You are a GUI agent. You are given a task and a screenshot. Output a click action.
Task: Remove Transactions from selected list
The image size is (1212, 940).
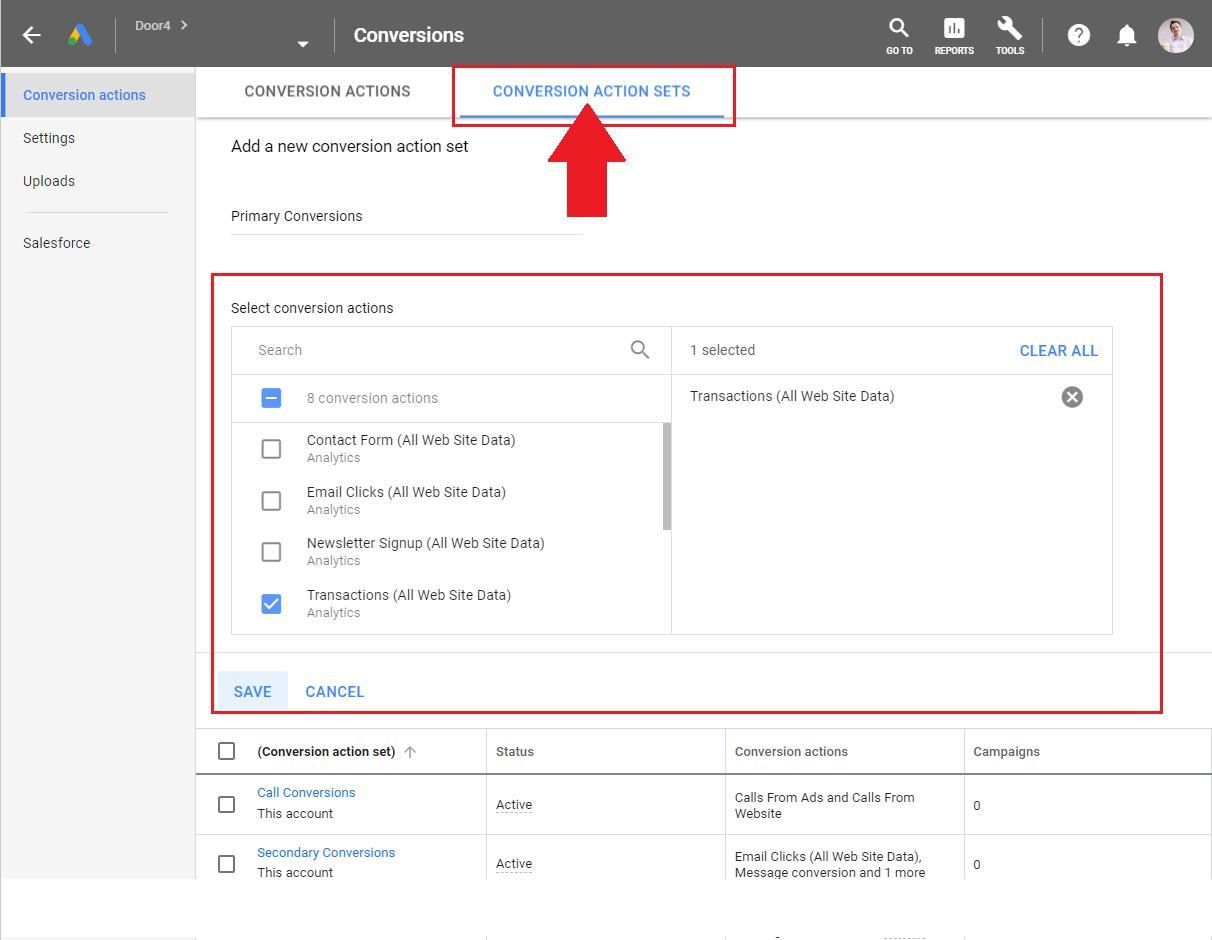click(1072, 397)
